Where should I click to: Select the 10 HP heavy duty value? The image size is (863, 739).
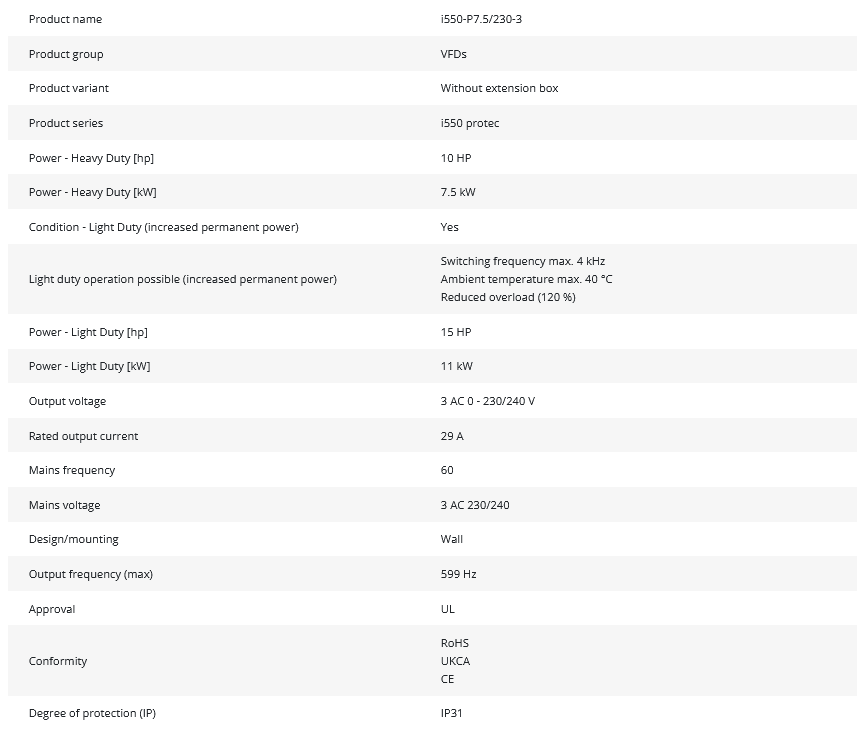click(455, 158)
